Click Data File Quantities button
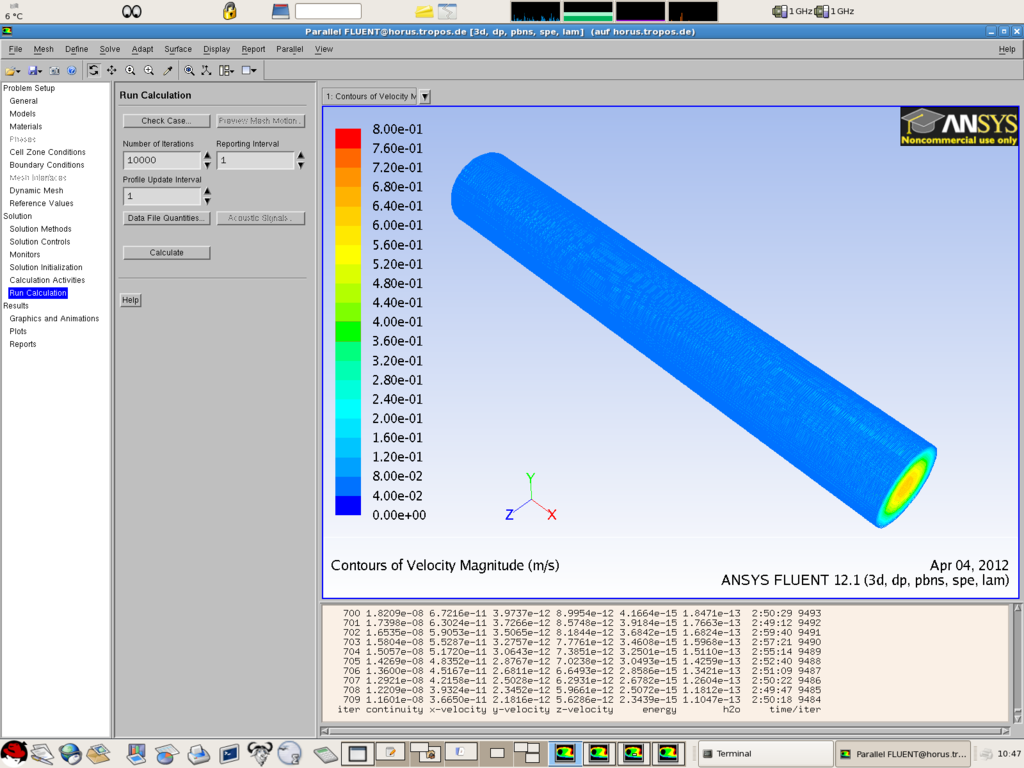Screen dimensions: 1024x768 [166, 218]
